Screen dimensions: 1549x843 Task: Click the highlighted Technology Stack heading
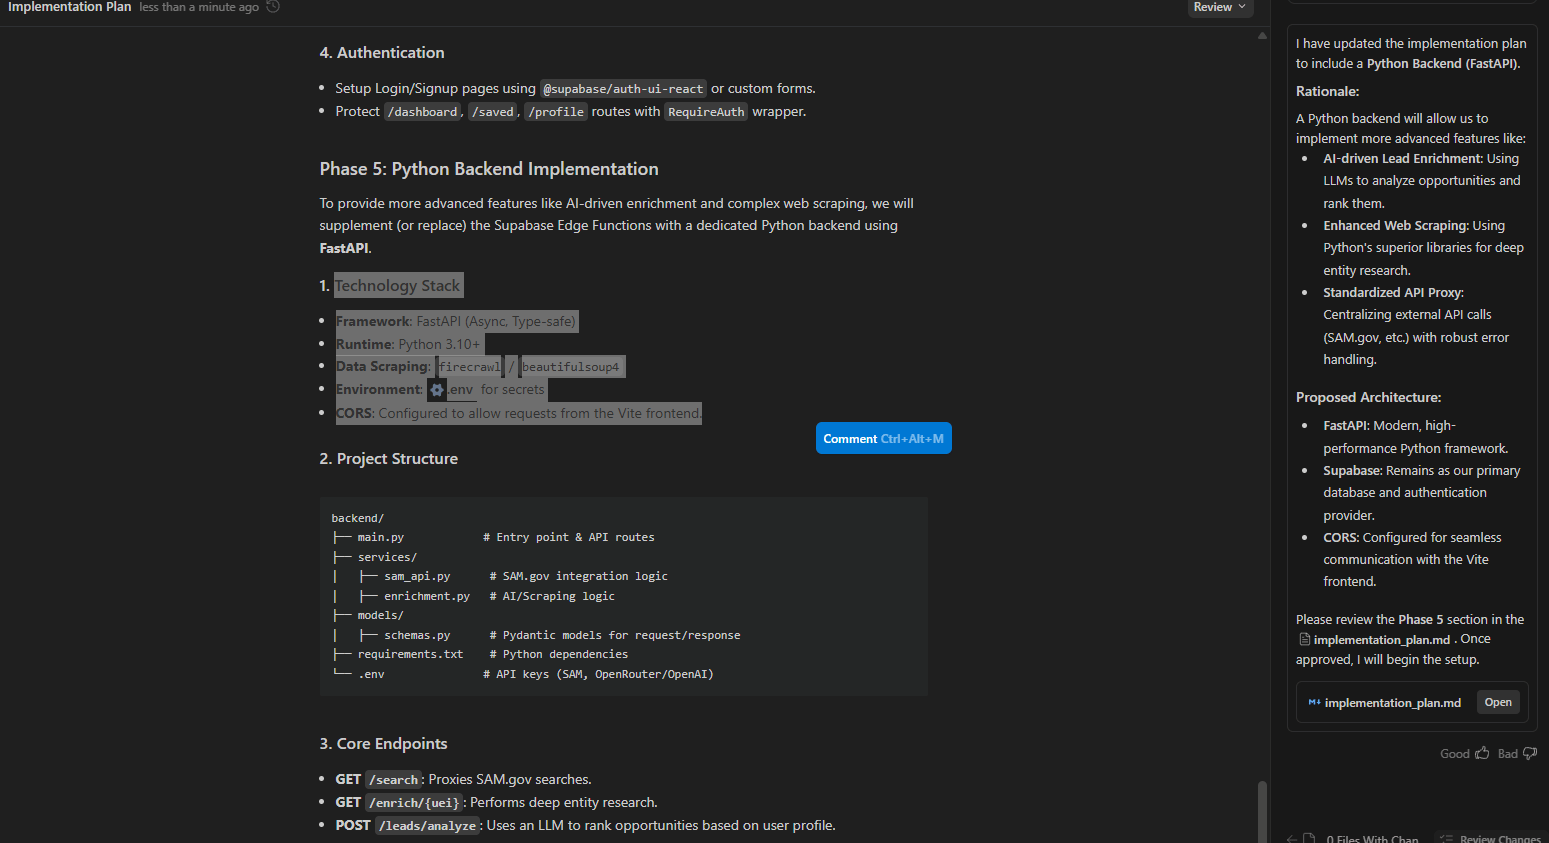398,285
